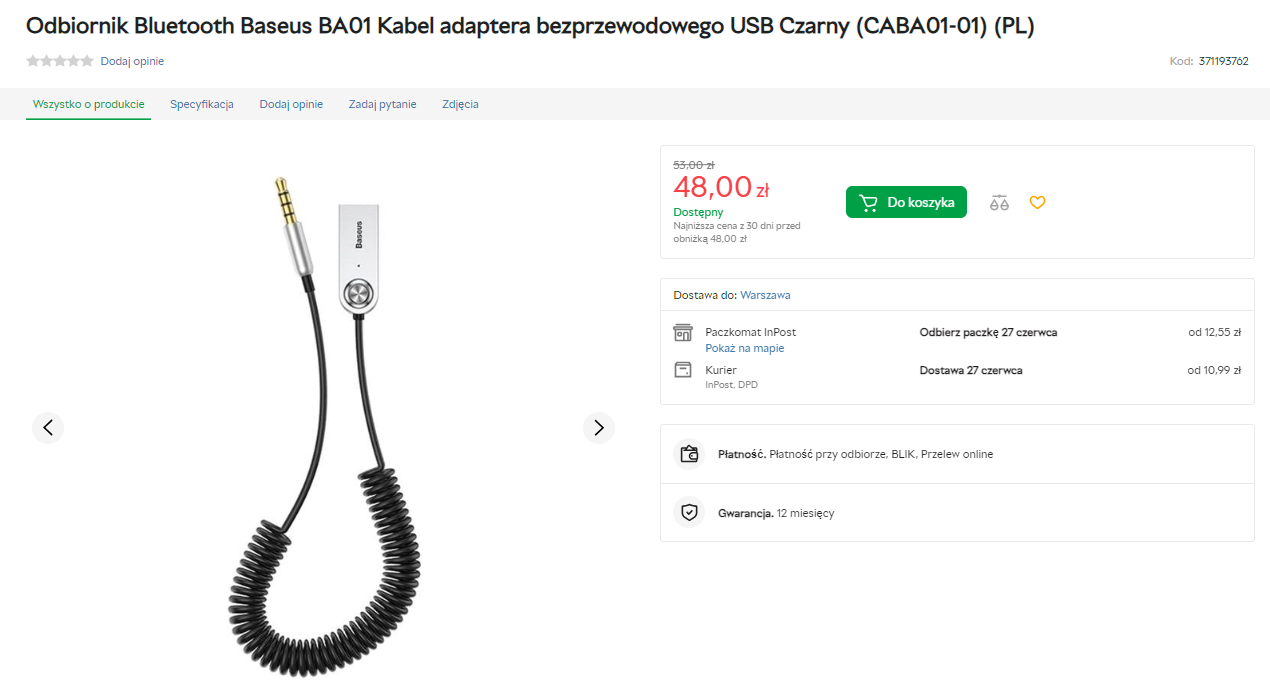The width and height of the screenshot is (1270, 687).
Task: Open Pokaż na mapie link
Action: click(x=744, y=348)
